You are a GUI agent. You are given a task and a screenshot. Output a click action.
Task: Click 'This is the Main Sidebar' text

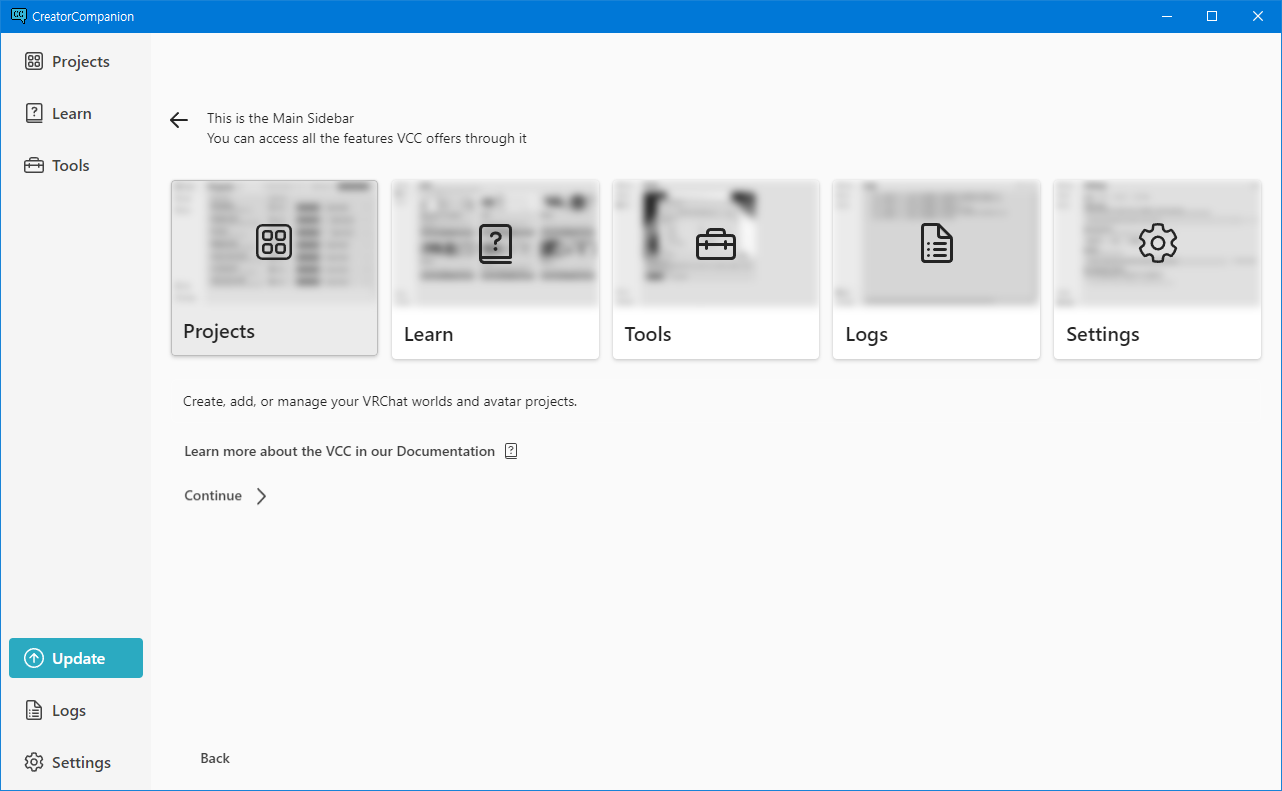(x=280, y=118)
